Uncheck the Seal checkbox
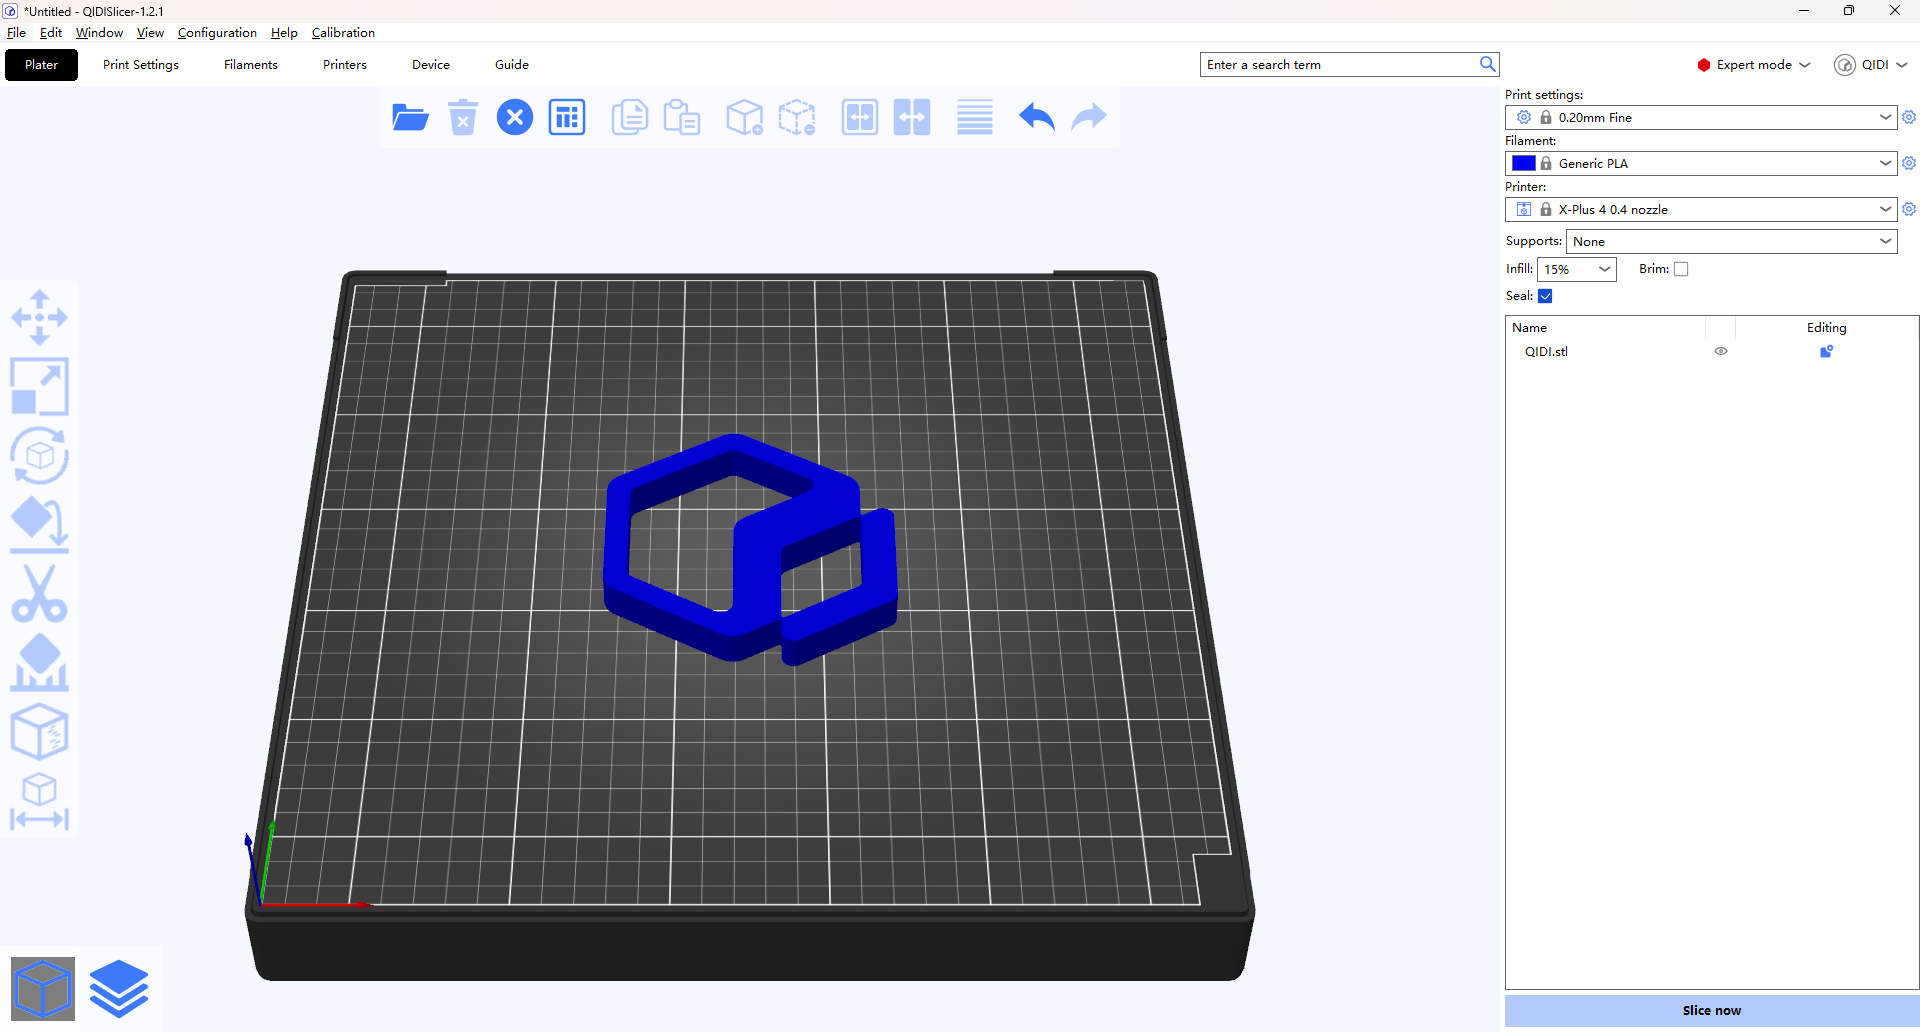This screenshot has width=1920, height=1032. pyautogui.click(x=1545, y=296)
